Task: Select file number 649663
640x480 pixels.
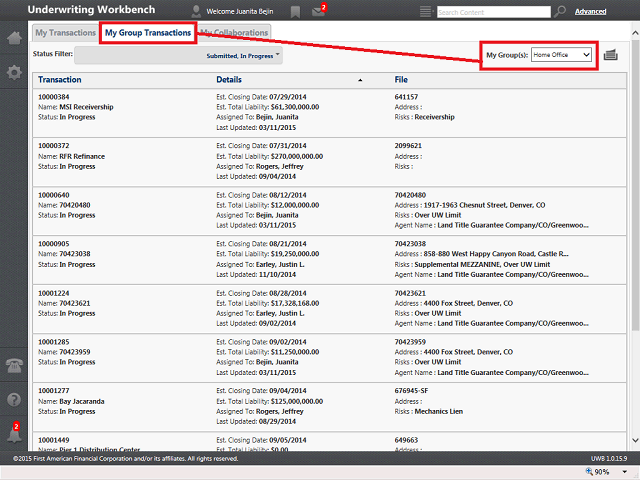Action: point(406,440)
